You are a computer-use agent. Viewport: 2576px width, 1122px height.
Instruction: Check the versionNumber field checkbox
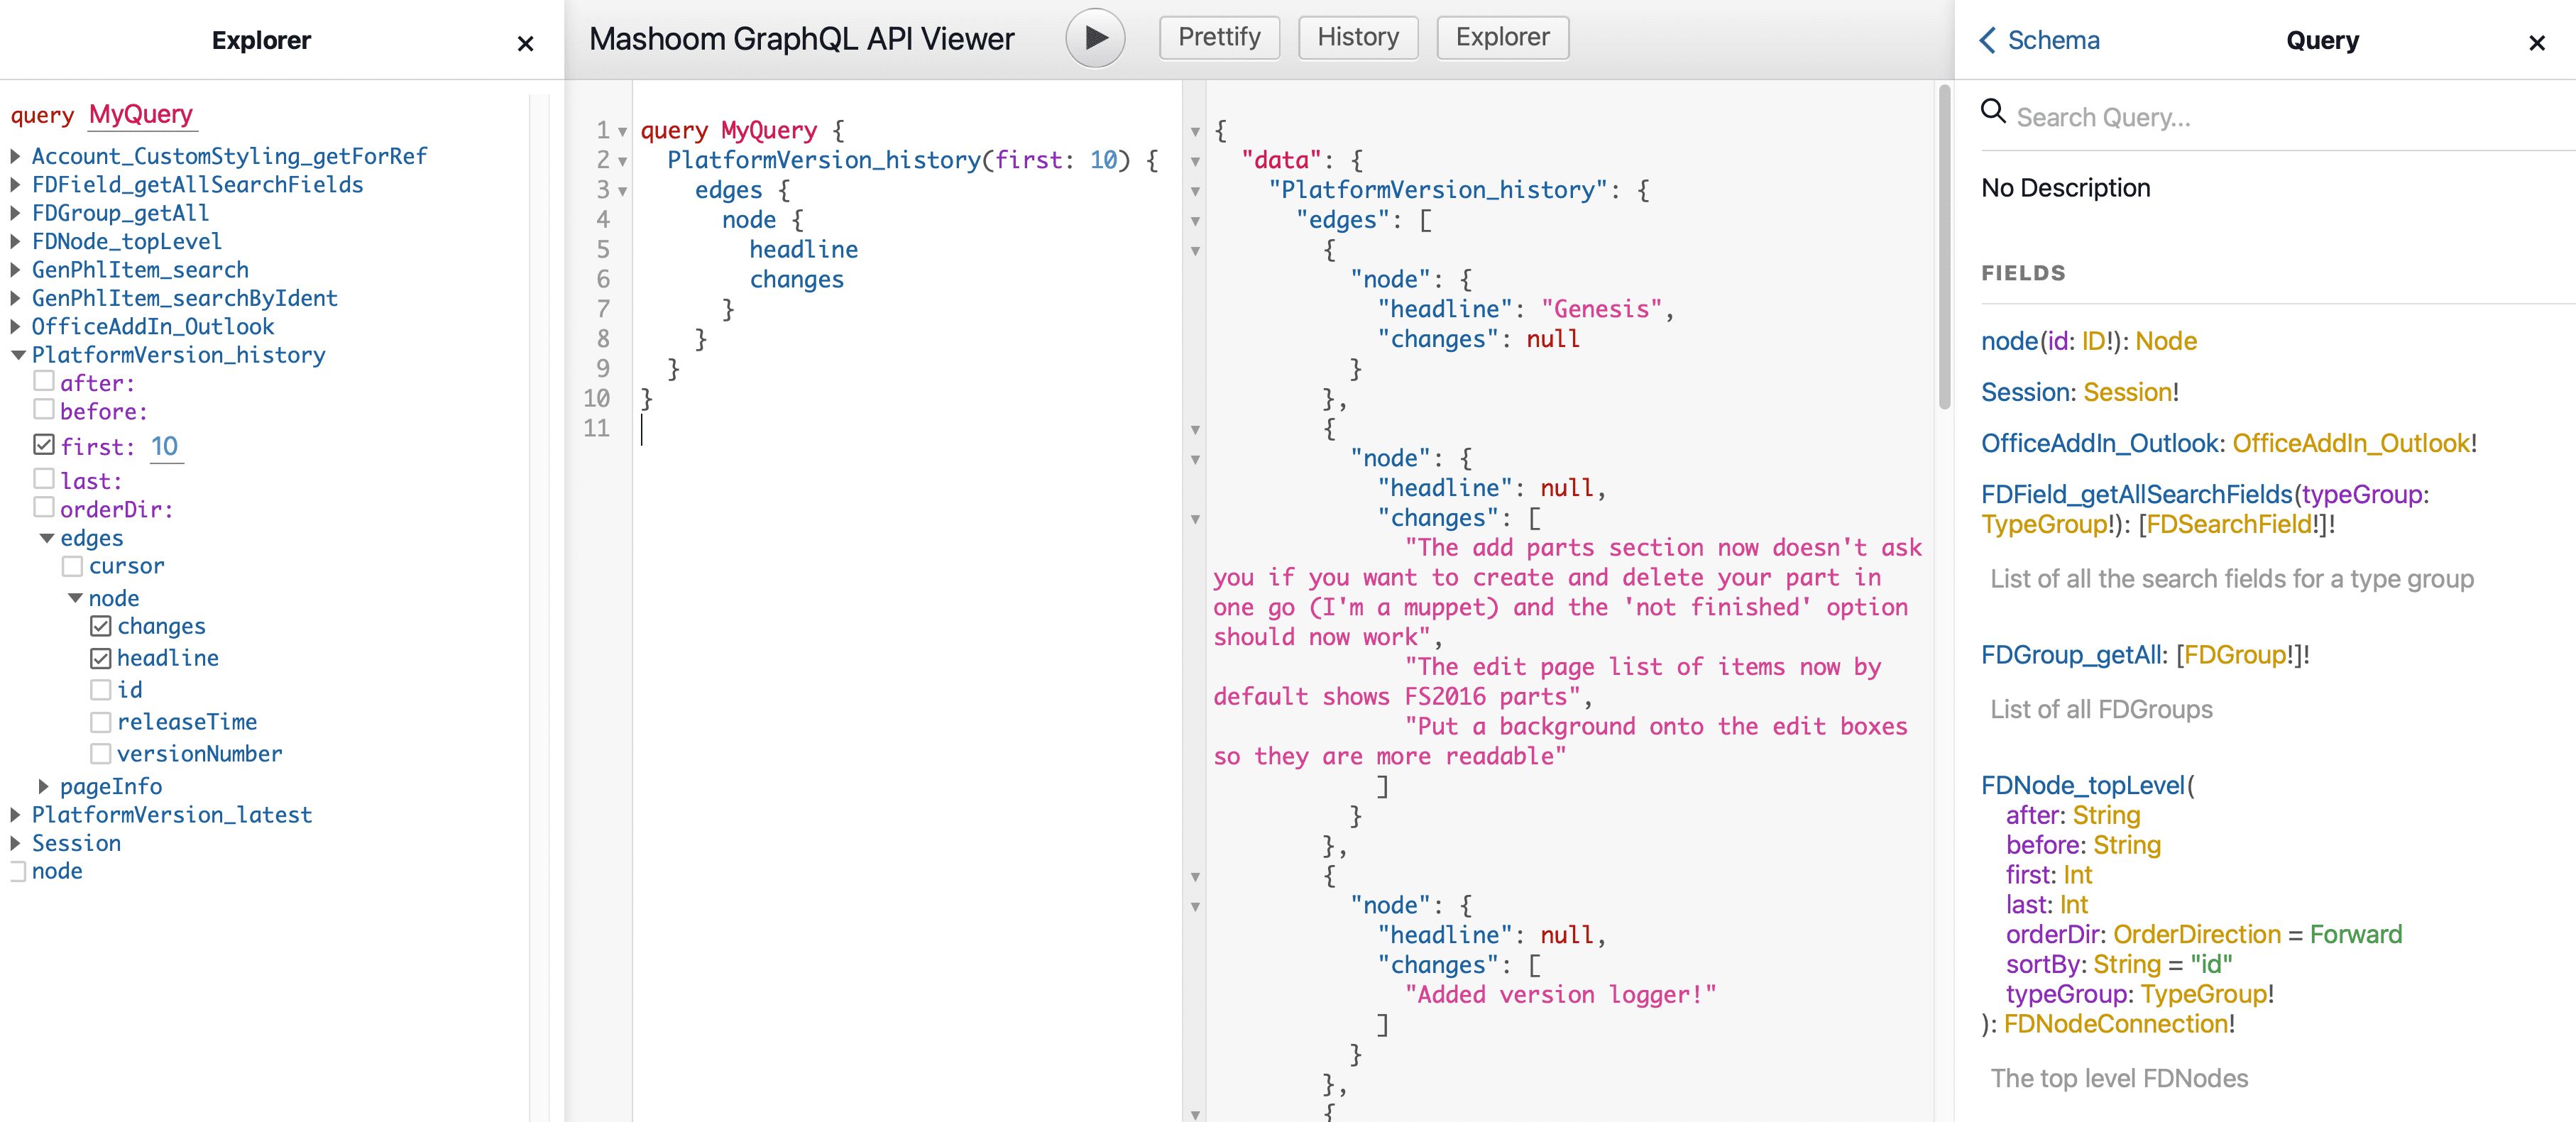[101, 753]
